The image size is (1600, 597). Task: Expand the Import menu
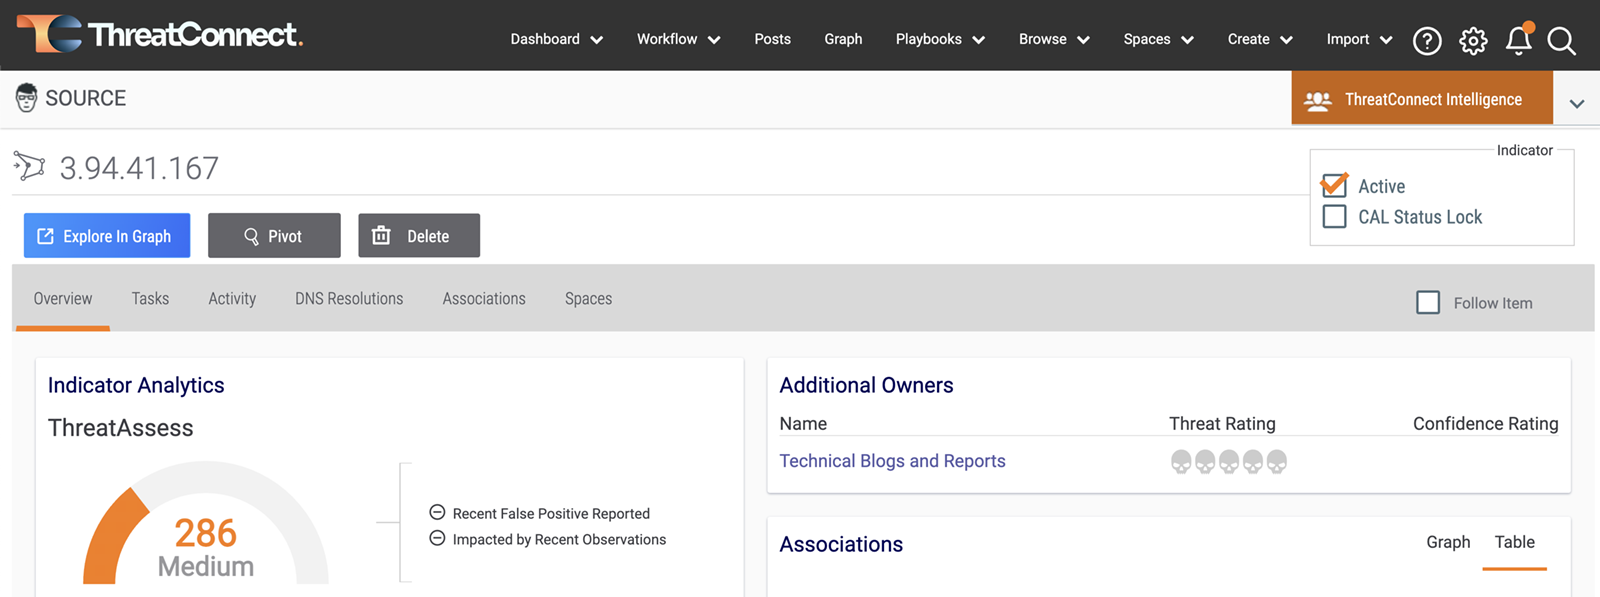(x=1360, y=39)
